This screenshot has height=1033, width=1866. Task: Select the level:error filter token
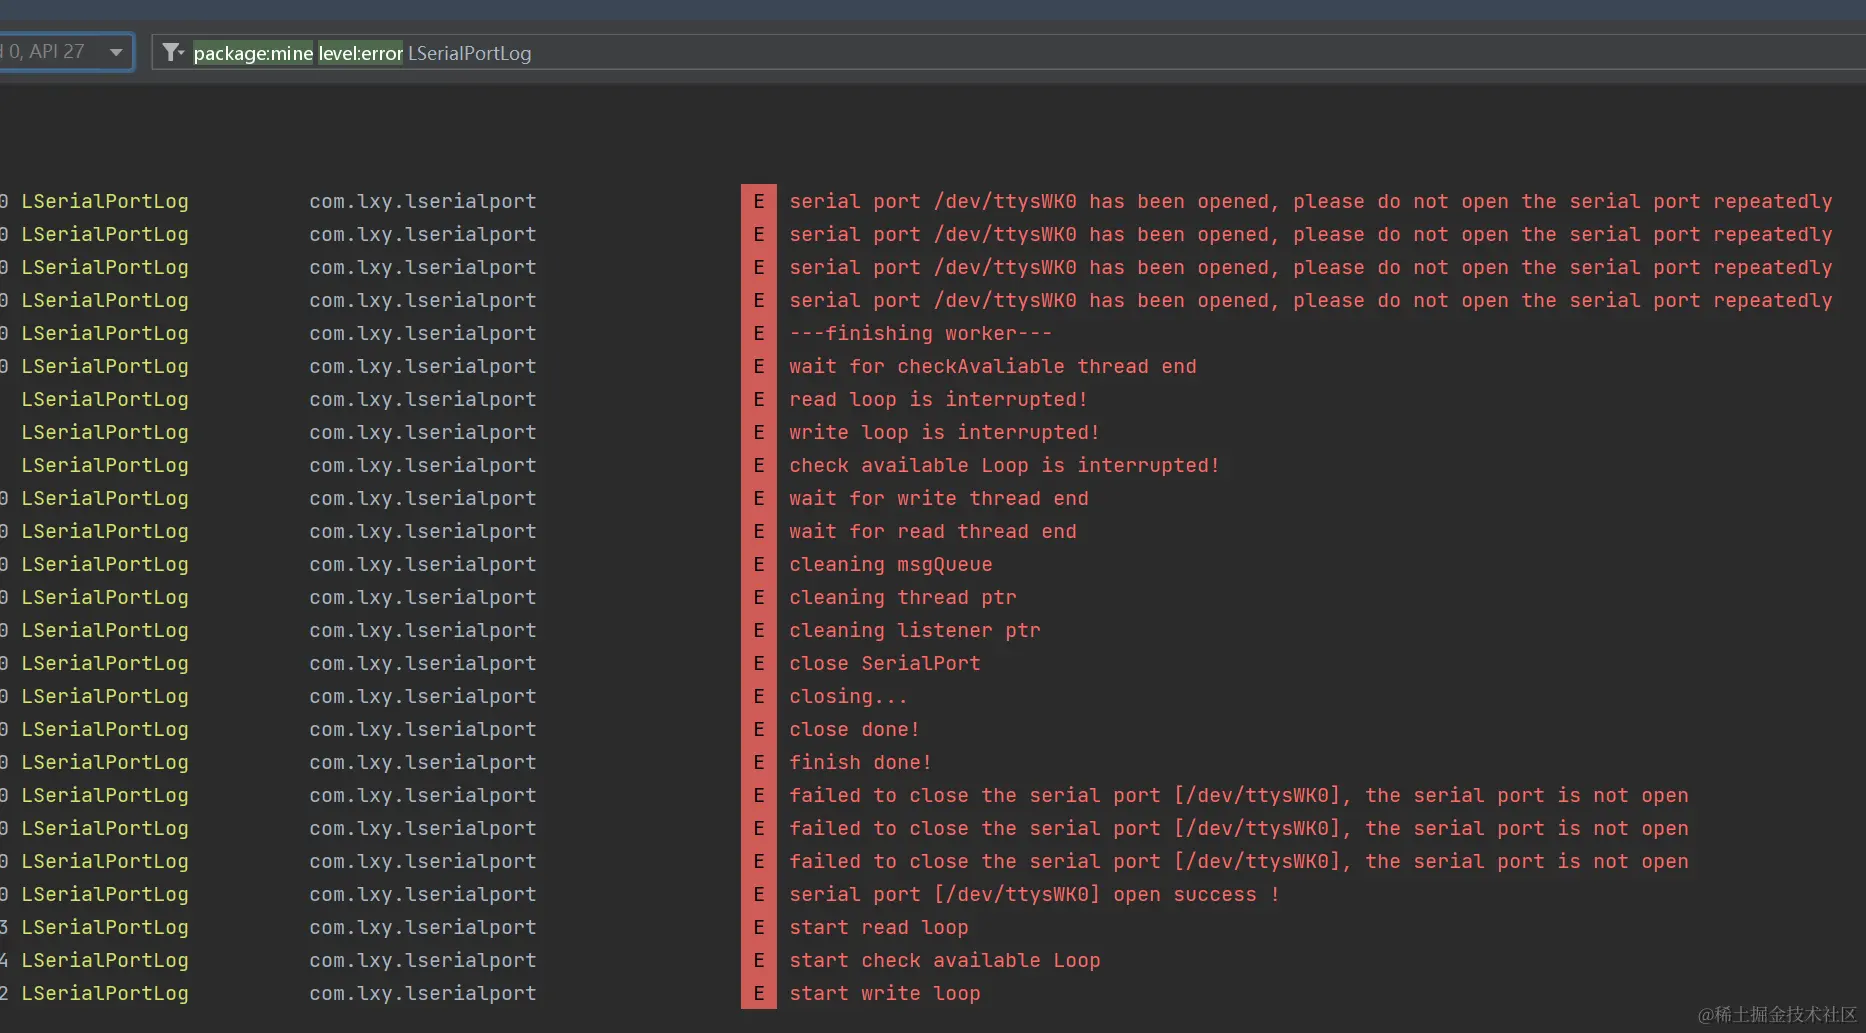pos(361,53)
